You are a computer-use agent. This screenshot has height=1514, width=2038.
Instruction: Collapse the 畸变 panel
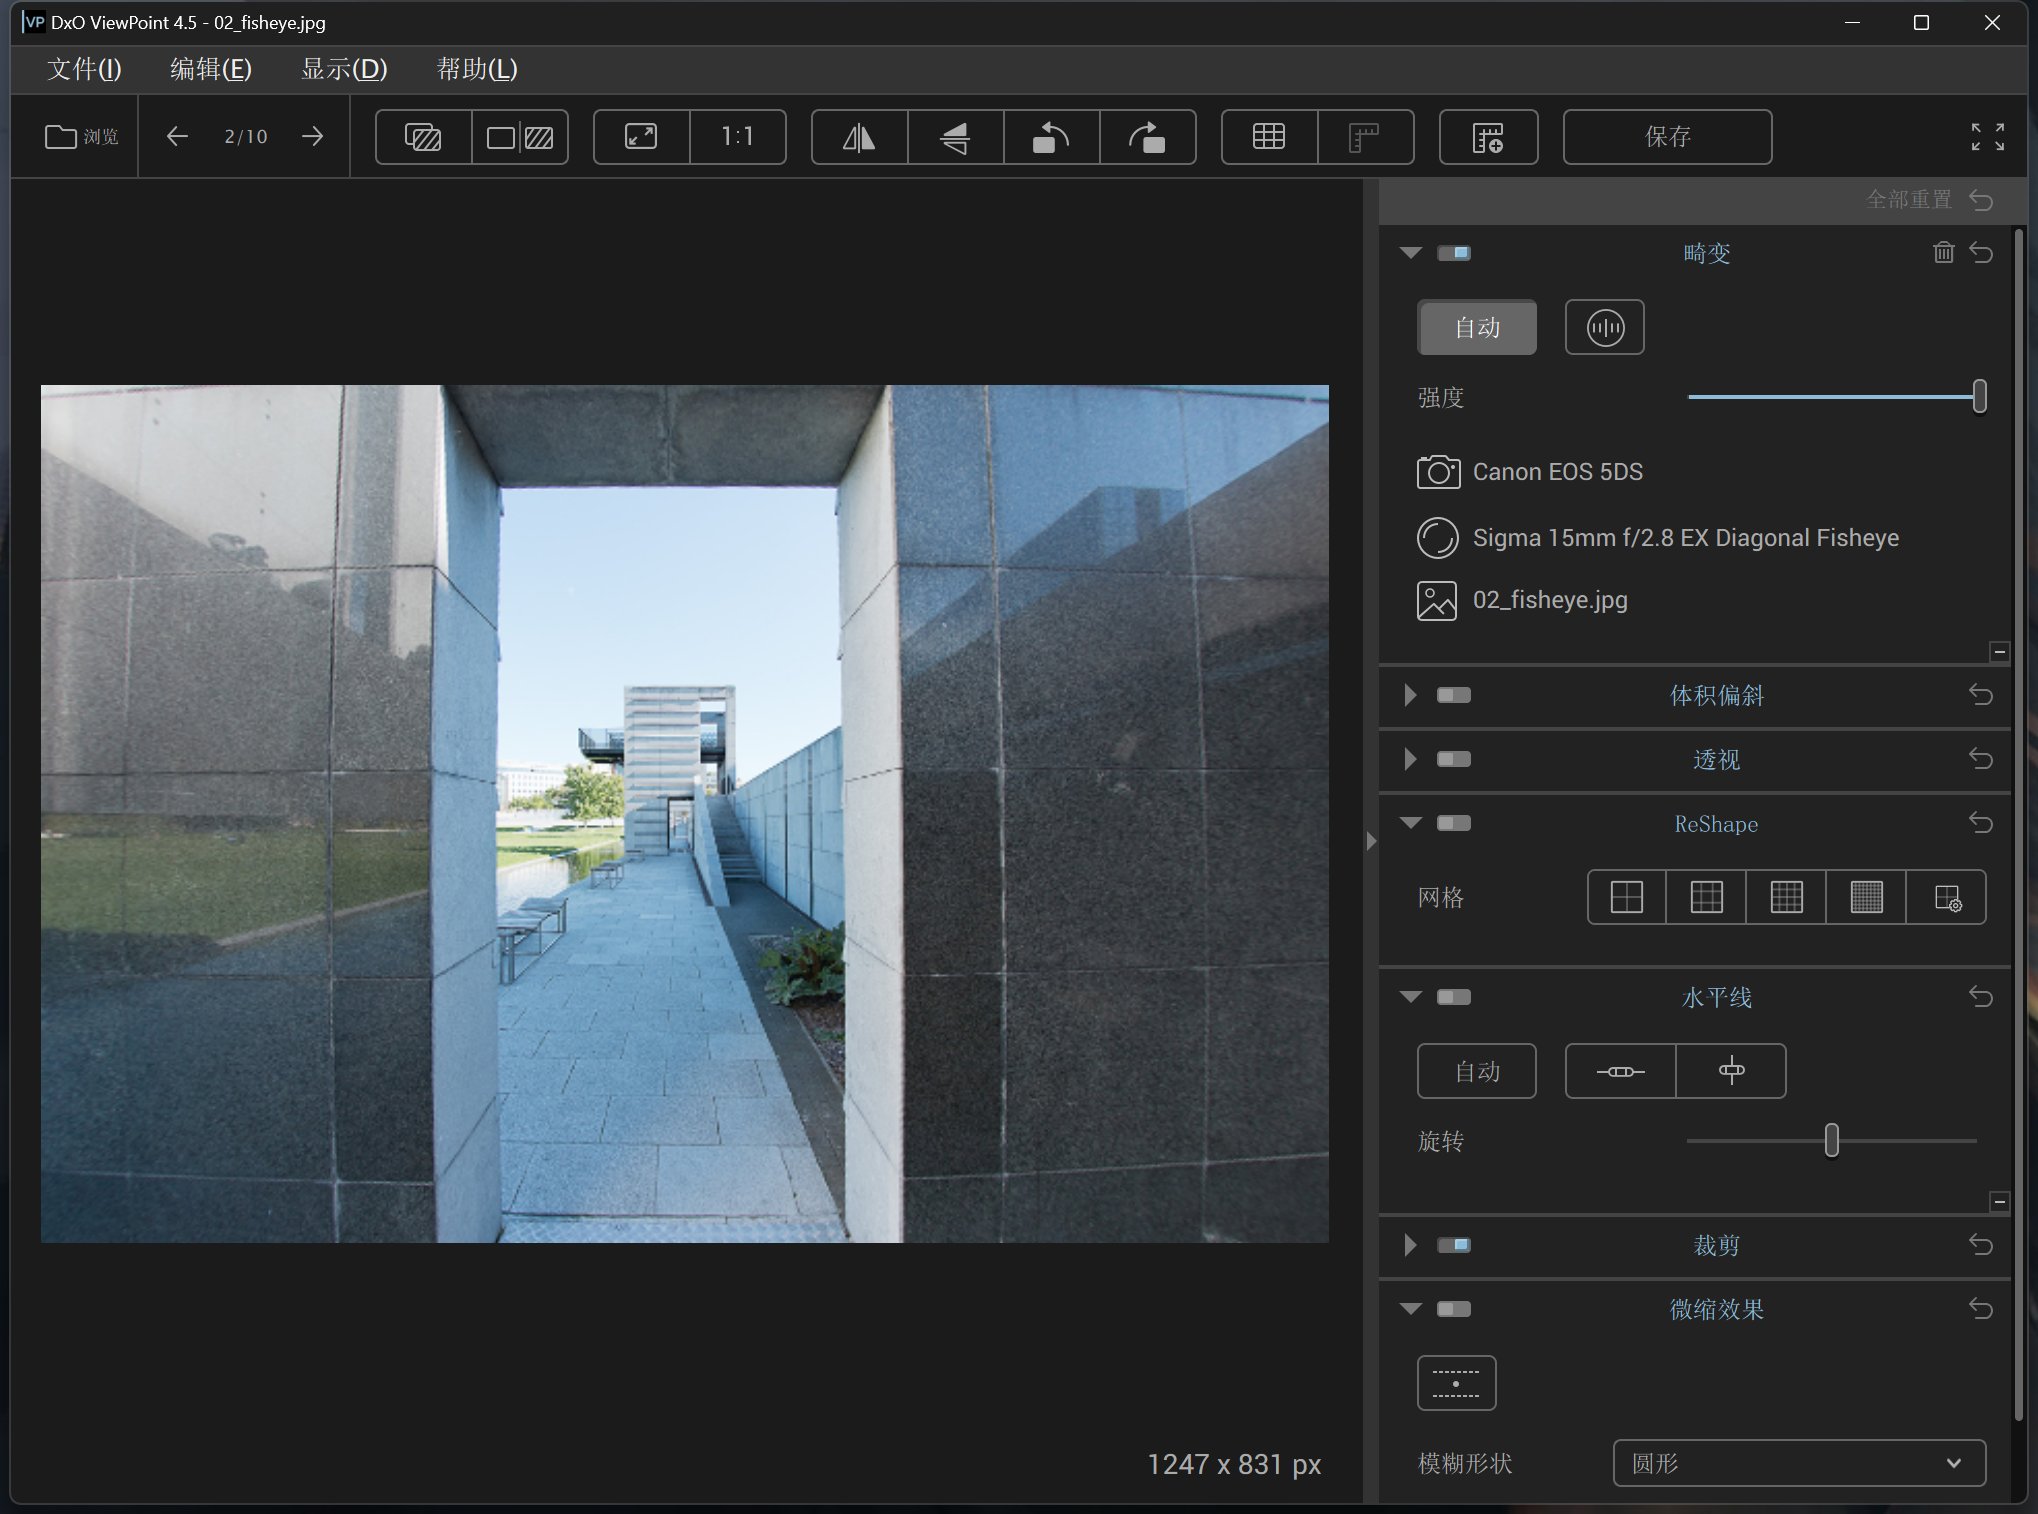click(x=1411, y=253)
